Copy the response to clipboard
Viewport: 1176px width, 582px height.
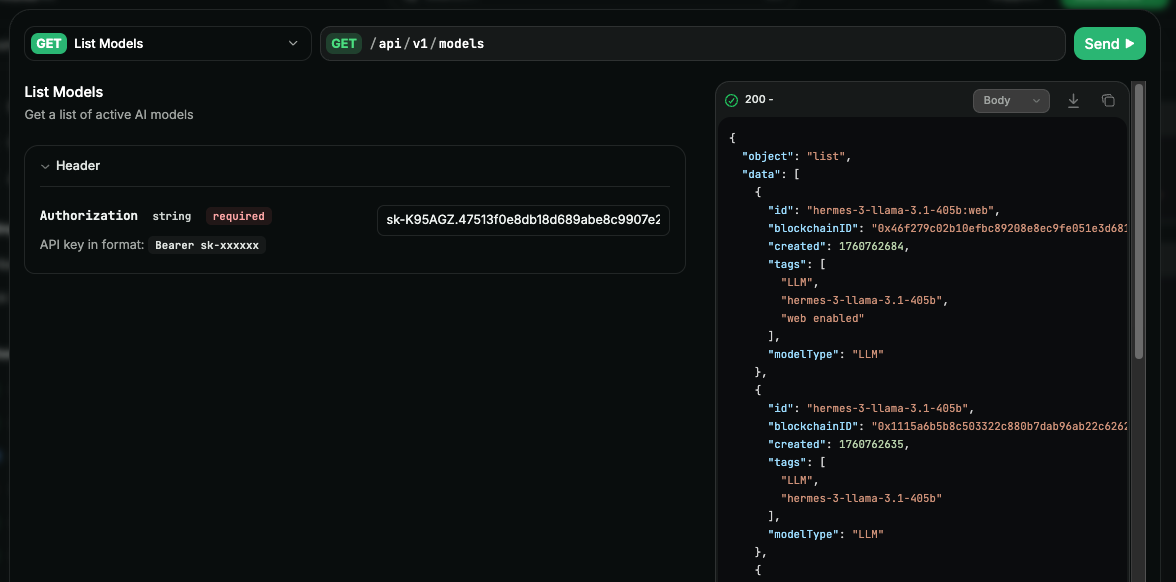click(1108, 100)
